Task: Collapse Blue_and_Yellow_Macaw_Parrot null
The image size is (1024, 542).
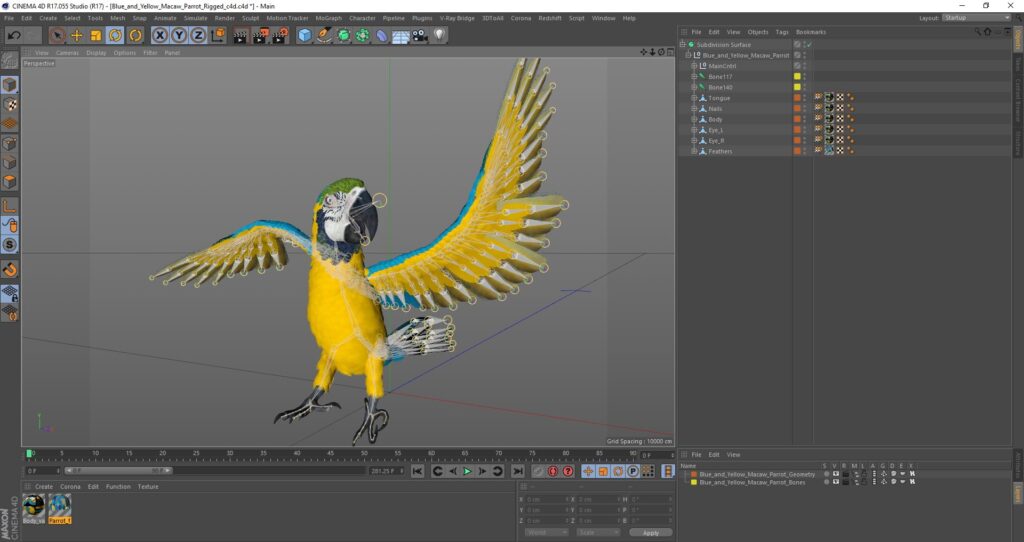Action: tap(688, 56)
